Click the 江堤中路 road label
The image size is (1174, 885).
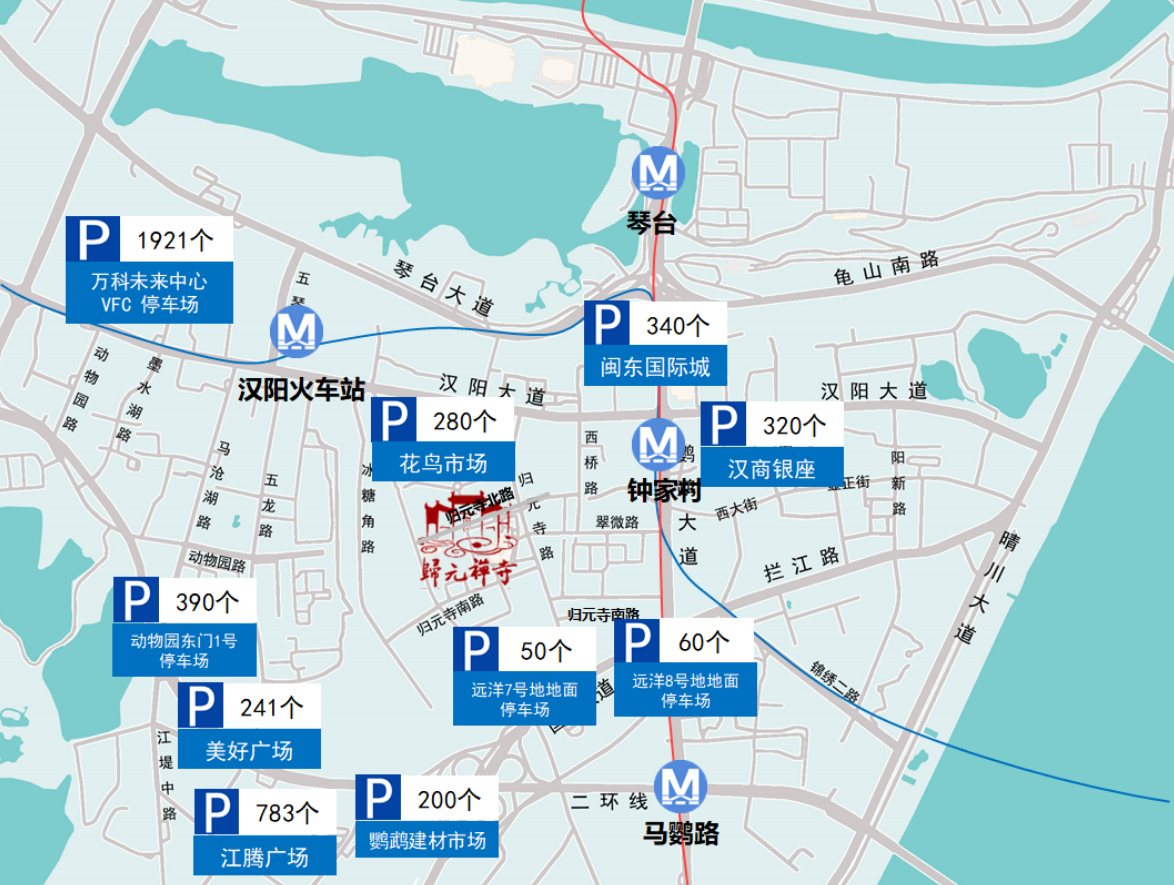tap(167, 774)
